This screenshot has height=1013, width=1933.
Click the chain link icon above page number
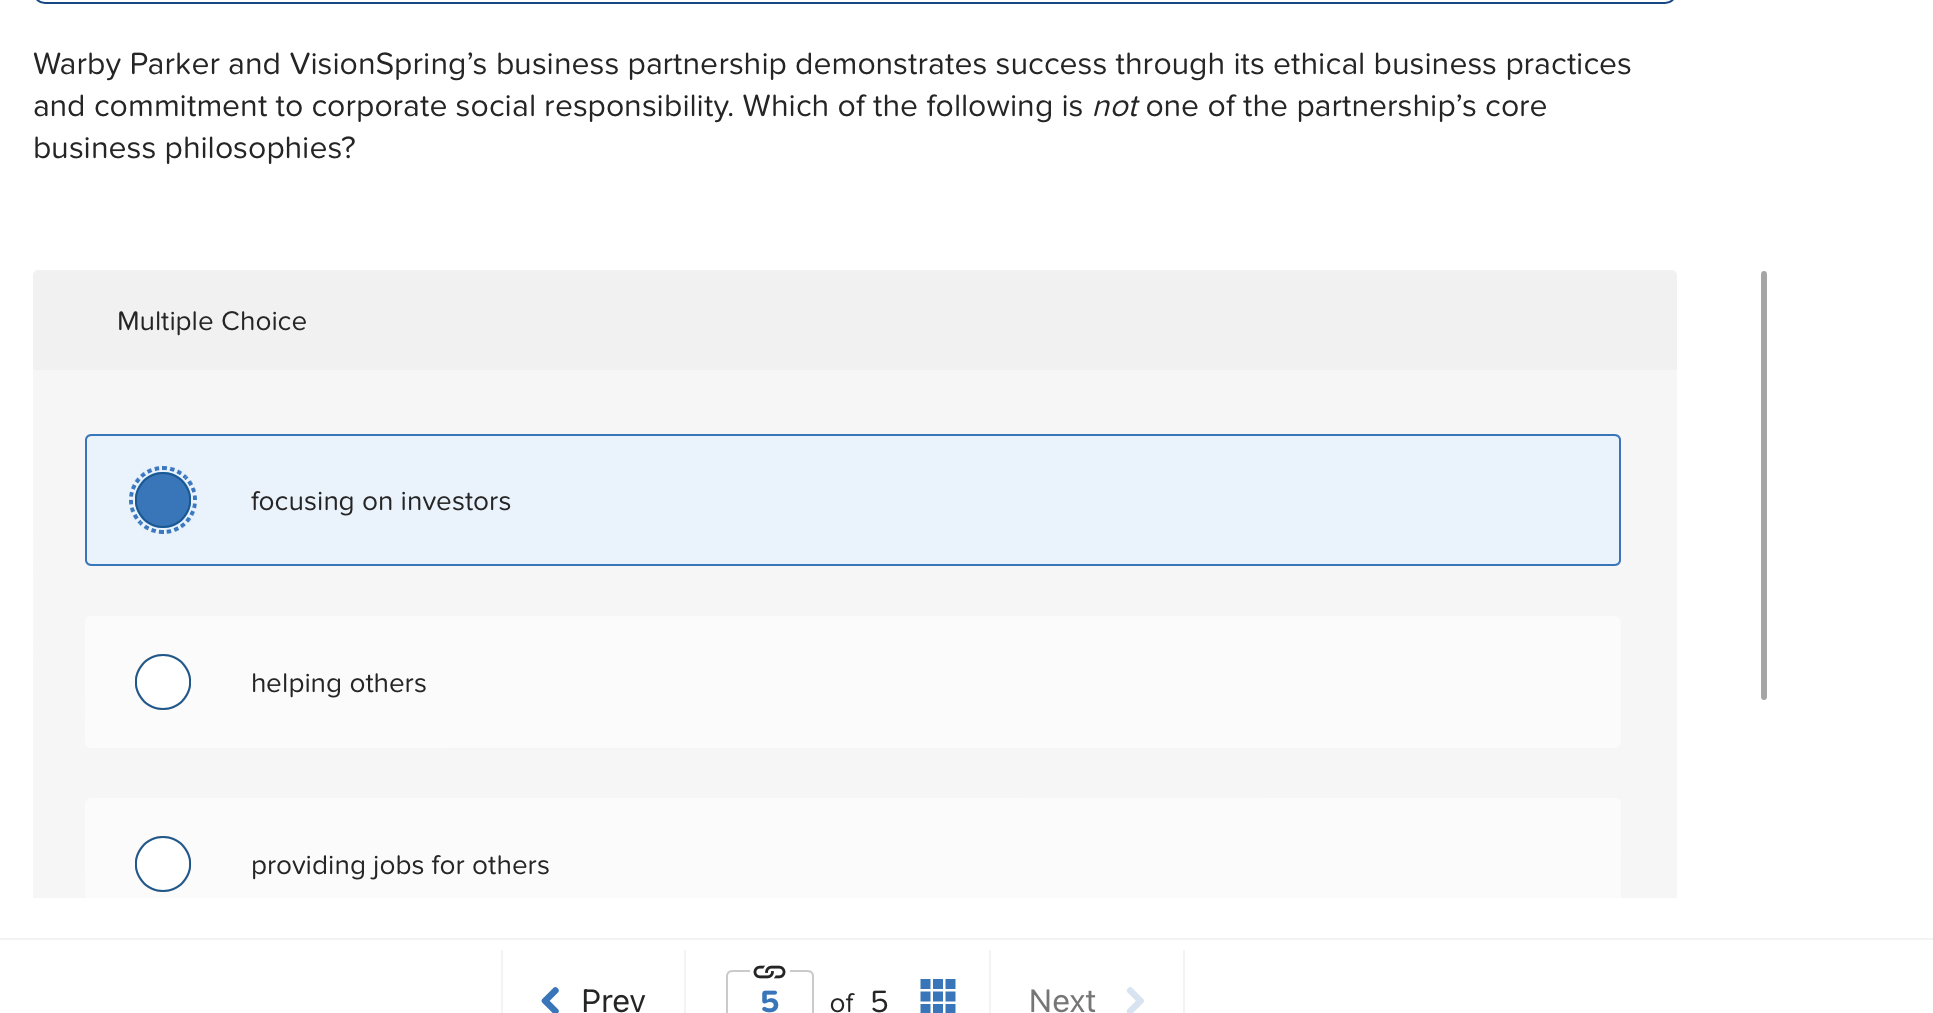(769, 972)
